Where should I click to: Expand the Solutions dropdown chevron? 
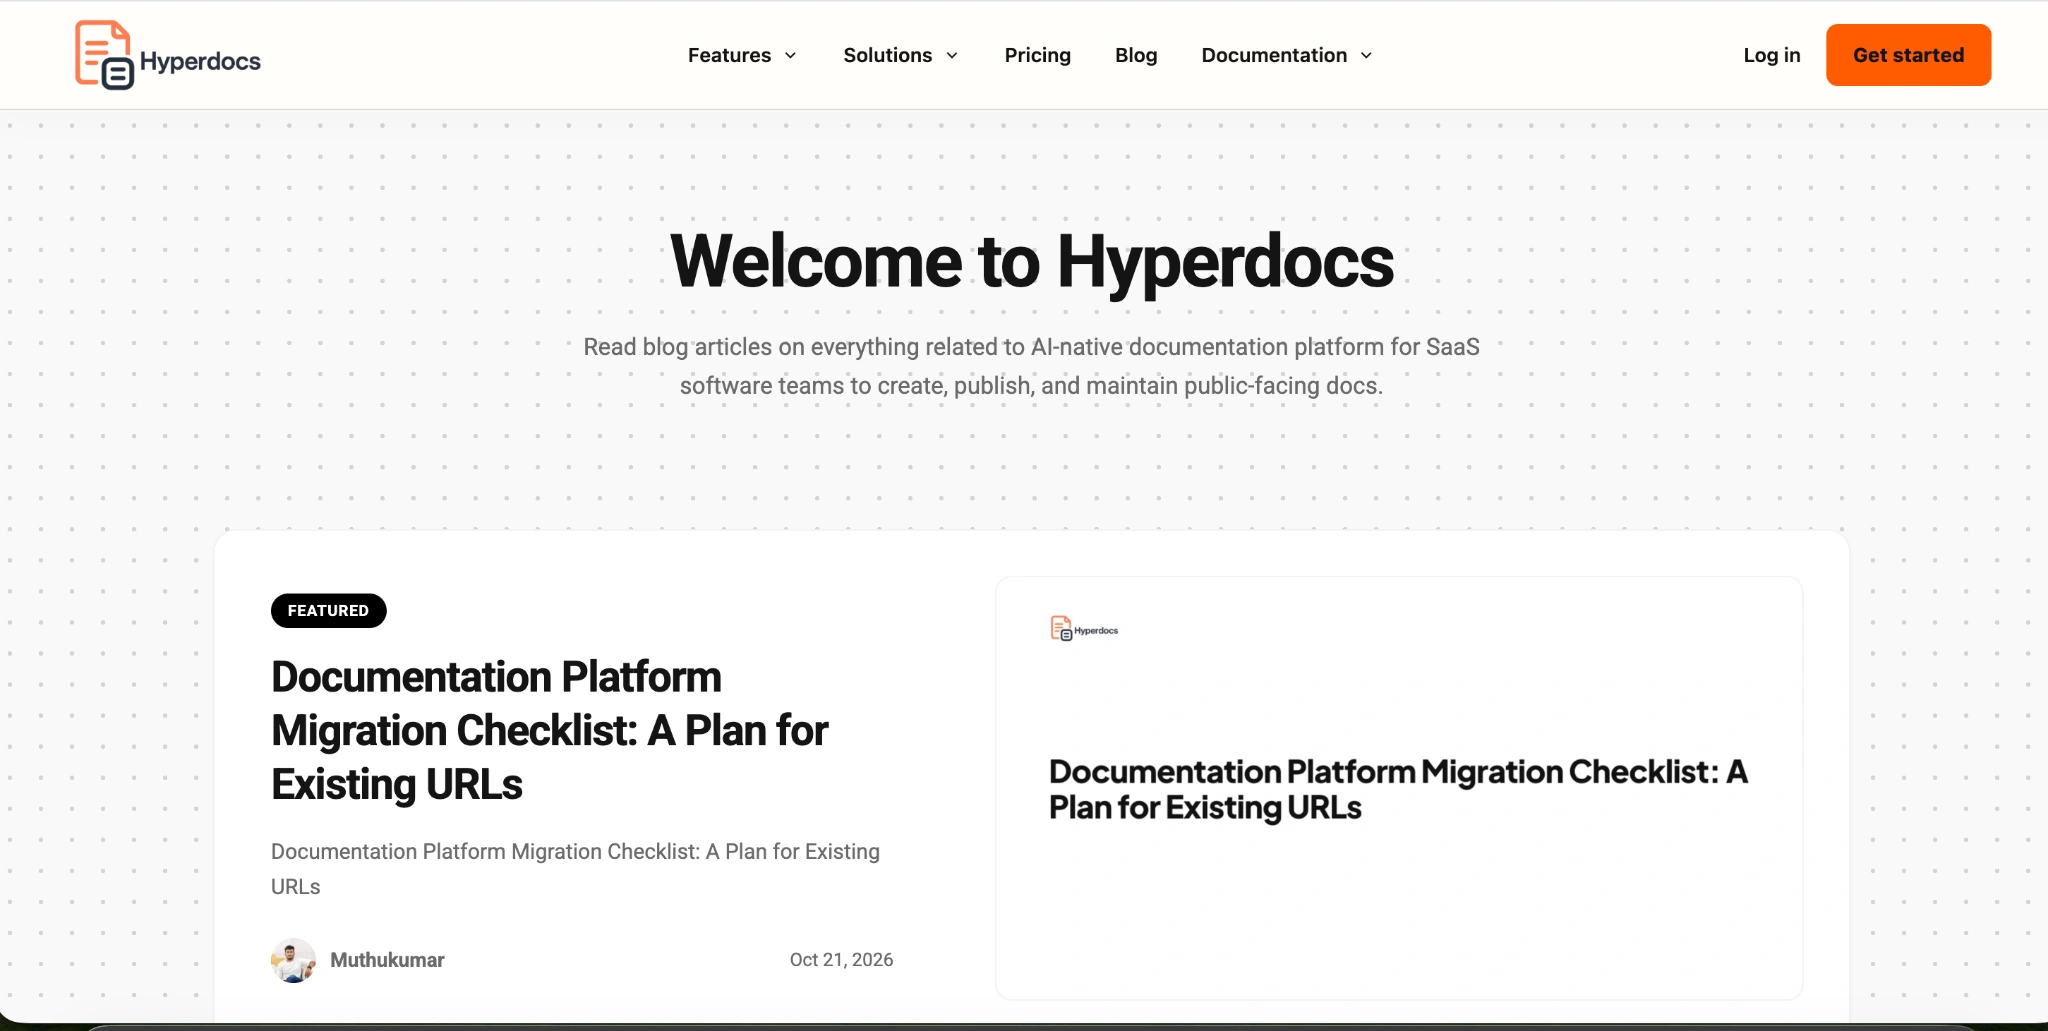(952, 56)
